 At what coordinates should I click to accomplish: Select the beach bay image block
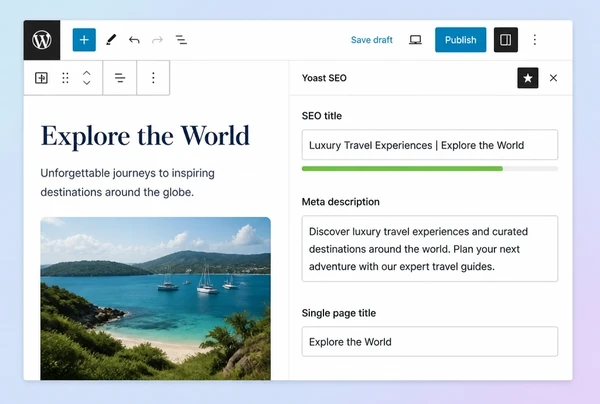pos(155,298)
